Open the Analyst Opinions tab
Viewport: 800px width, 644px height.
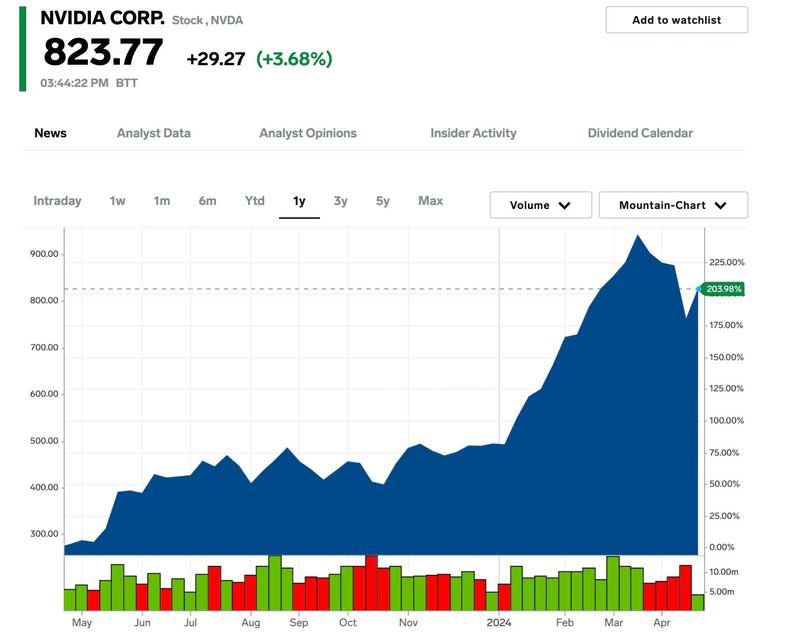pos(308,133)
